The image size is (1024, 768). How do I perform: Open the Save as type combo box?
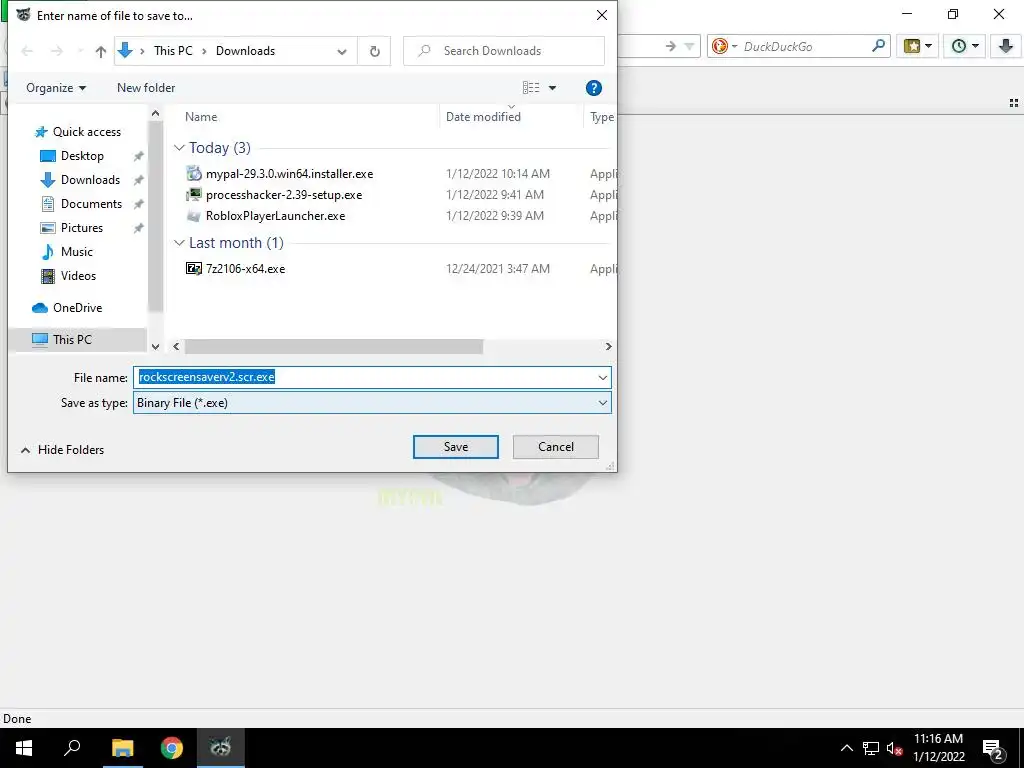coord(372,403)
